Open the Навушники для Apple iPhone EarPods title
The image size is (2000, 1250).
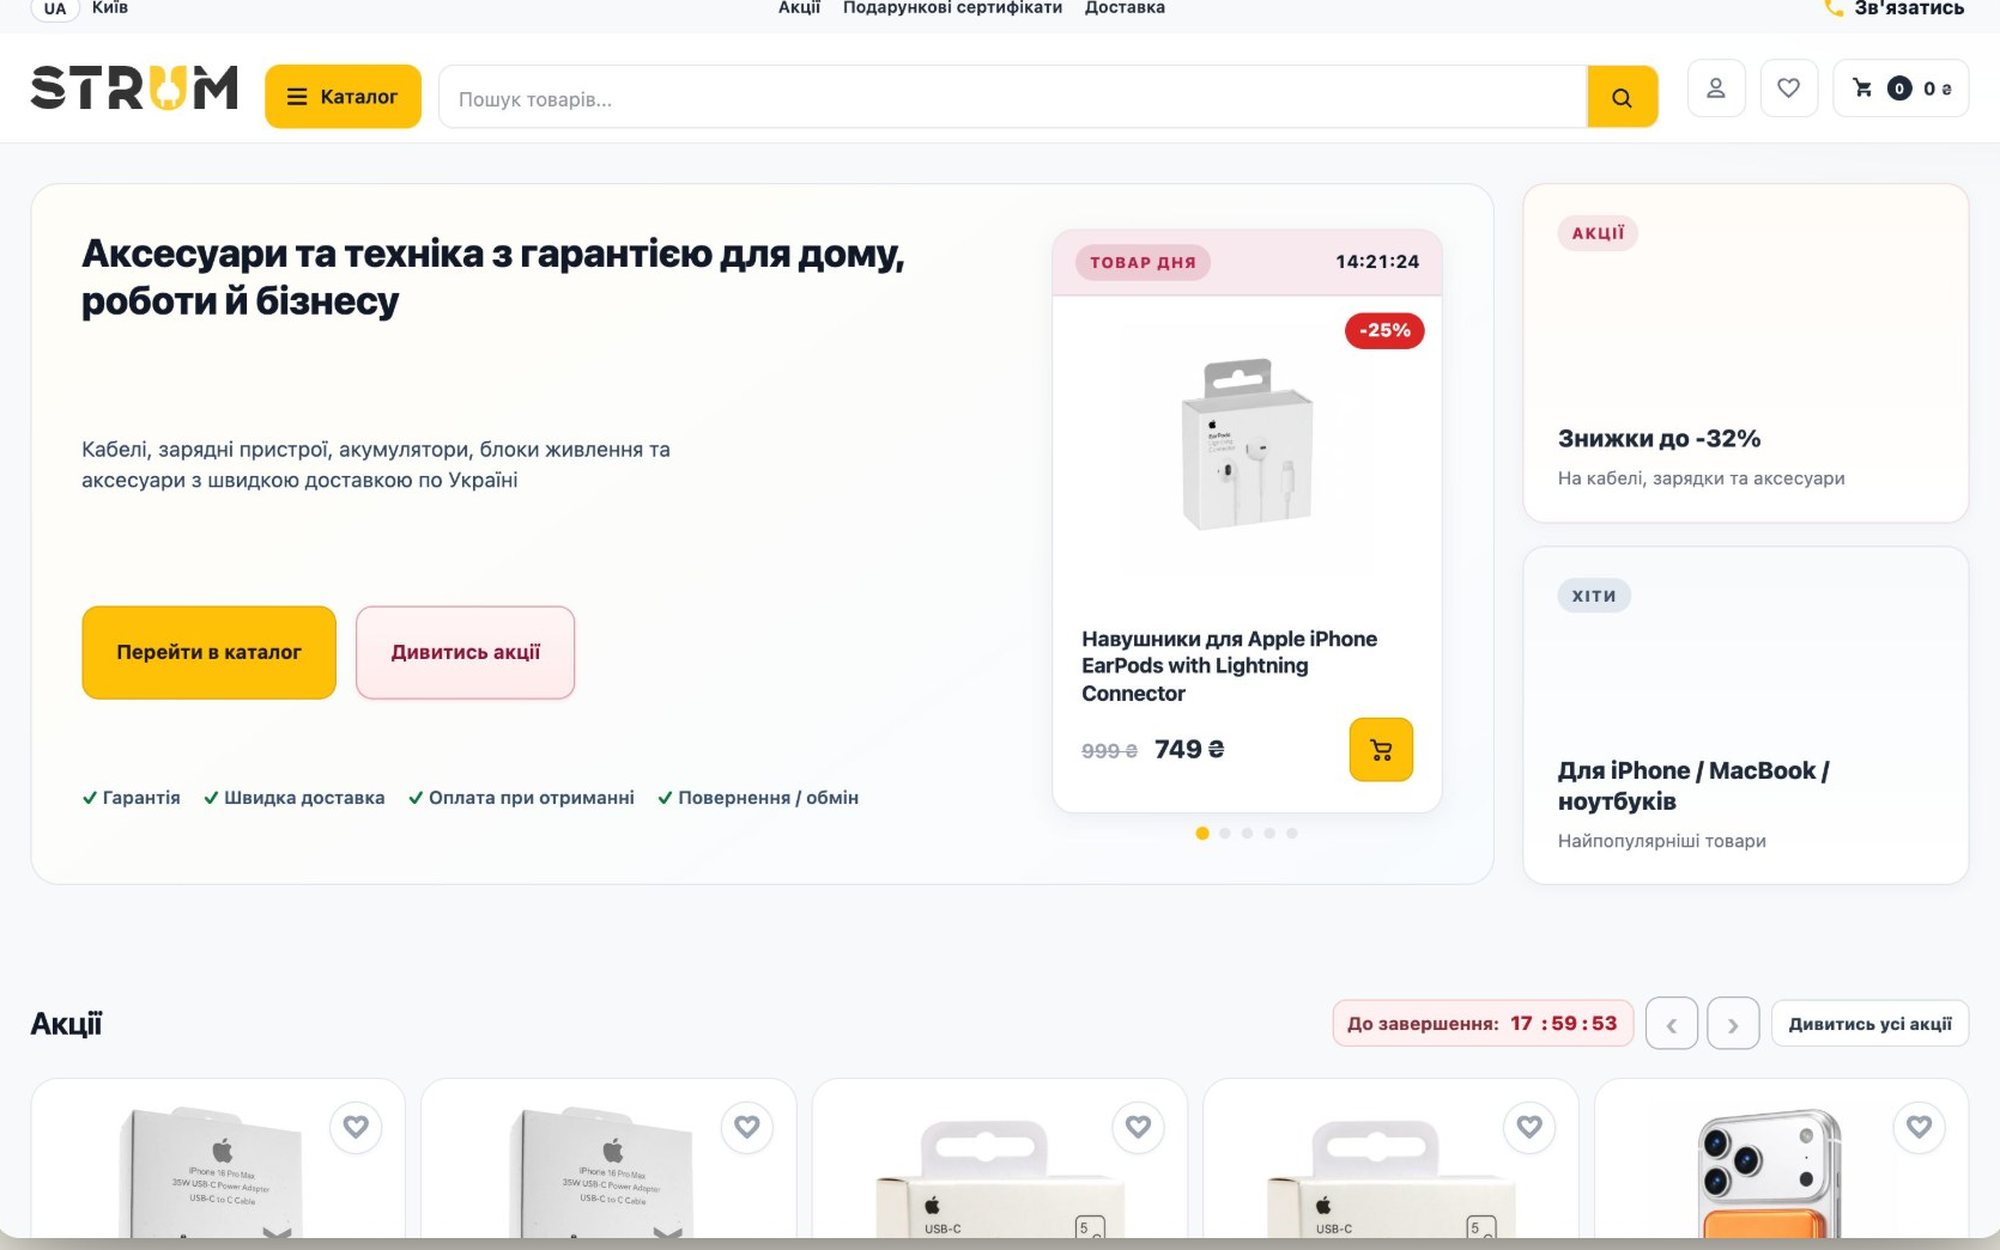1229,666
